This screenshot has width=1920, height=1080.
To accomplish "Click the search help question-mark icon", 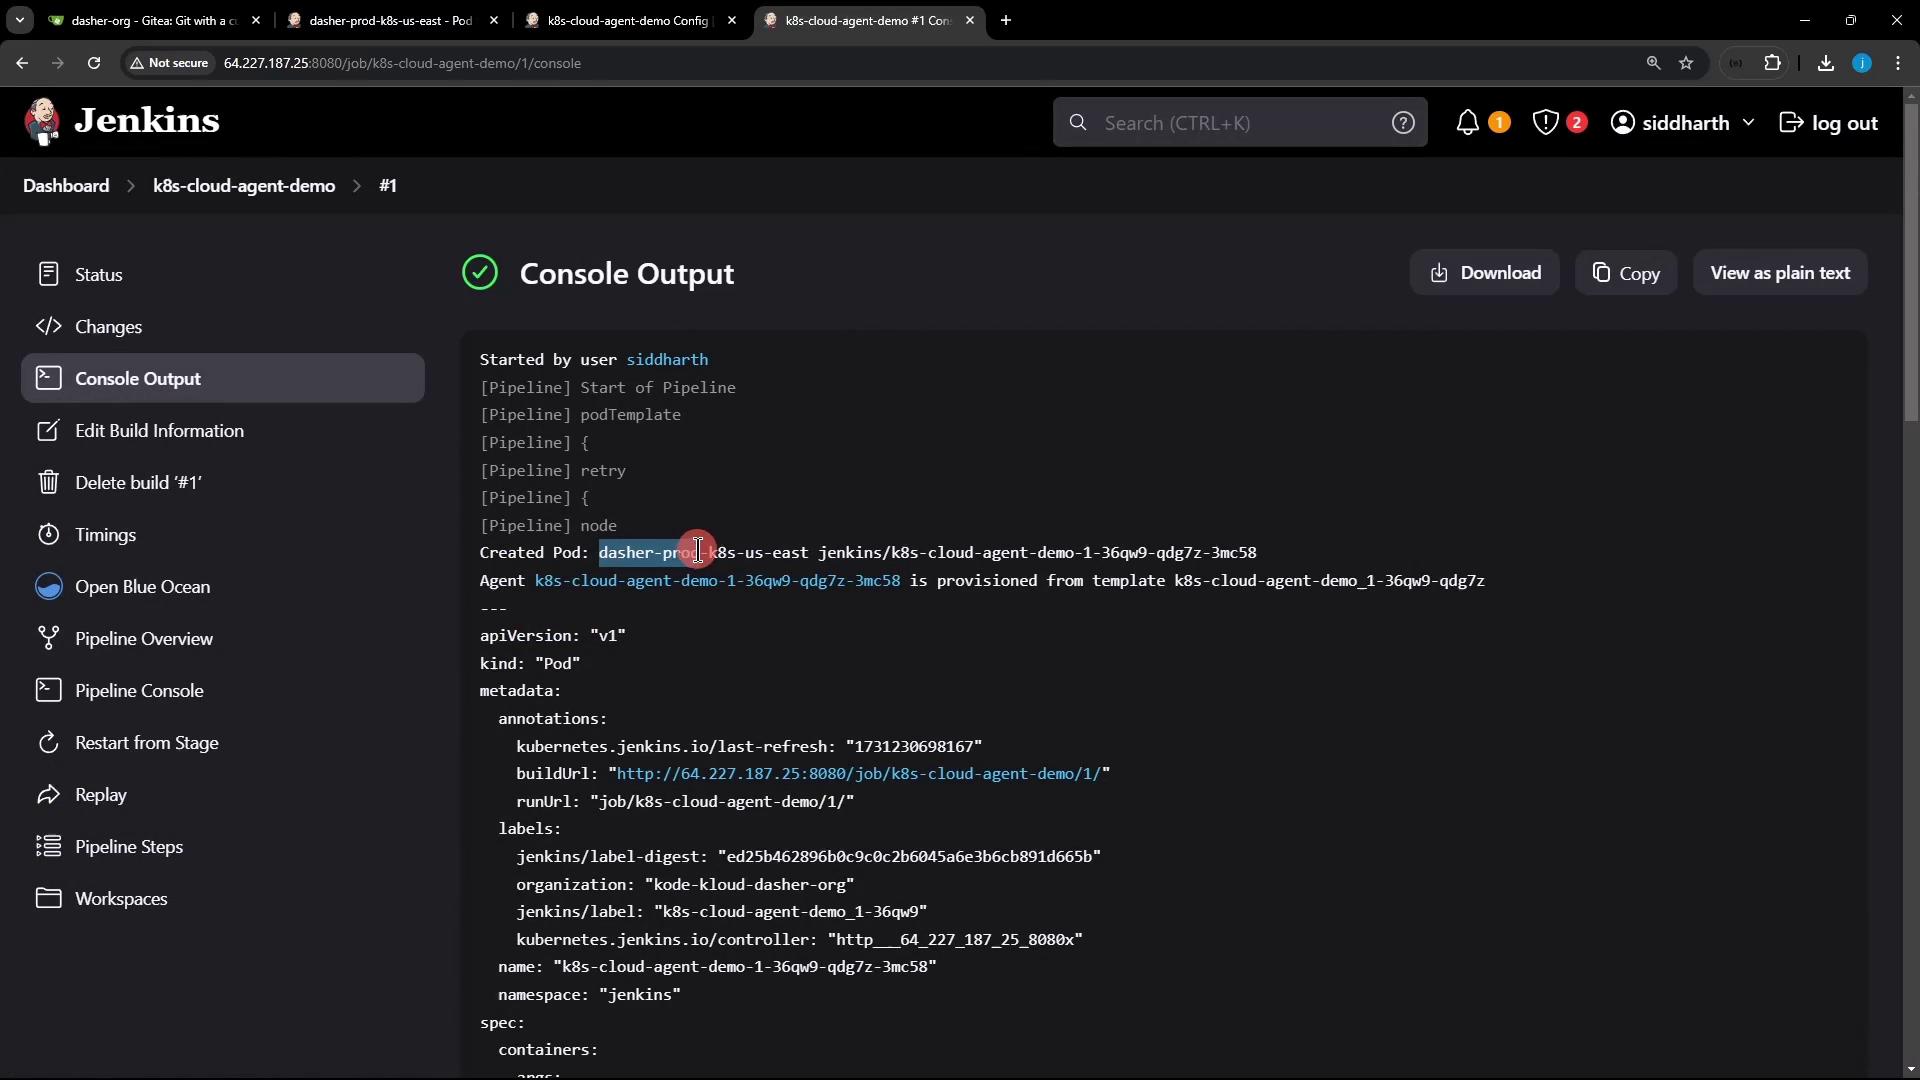I will coord(1403,123).
